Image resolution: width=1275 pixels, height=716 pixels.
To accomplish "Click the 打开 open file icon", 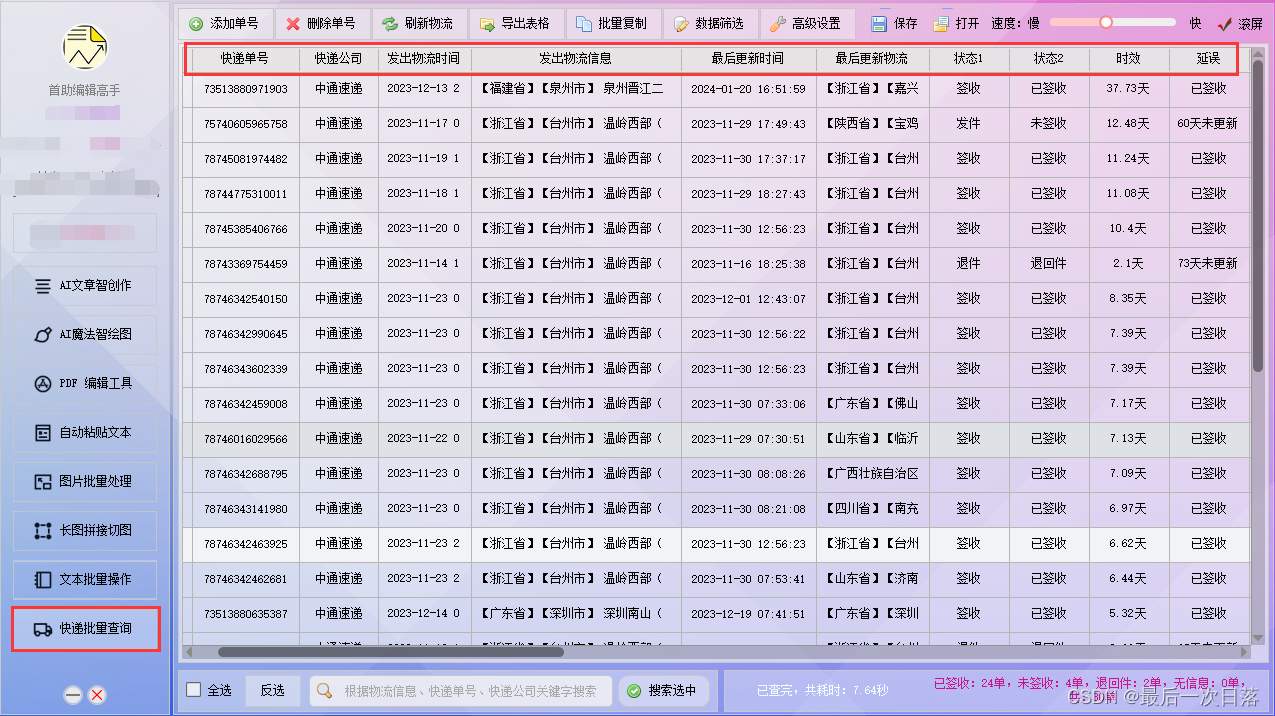I will pyautogui.click(x=942, y=23).
